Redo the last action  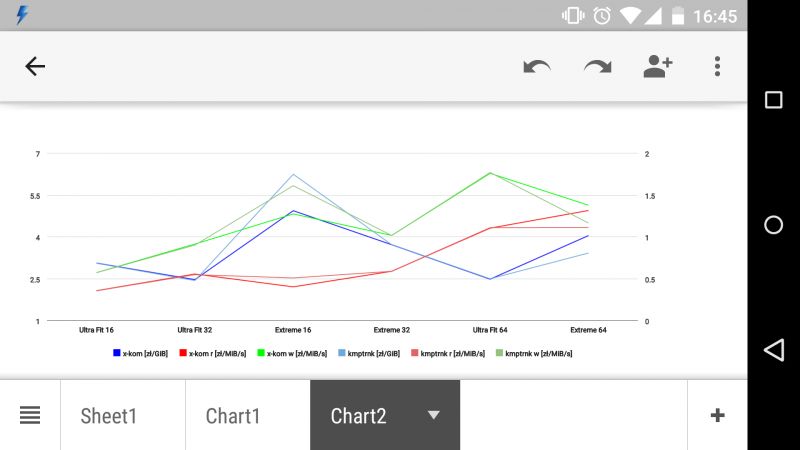tap(597, 67)
